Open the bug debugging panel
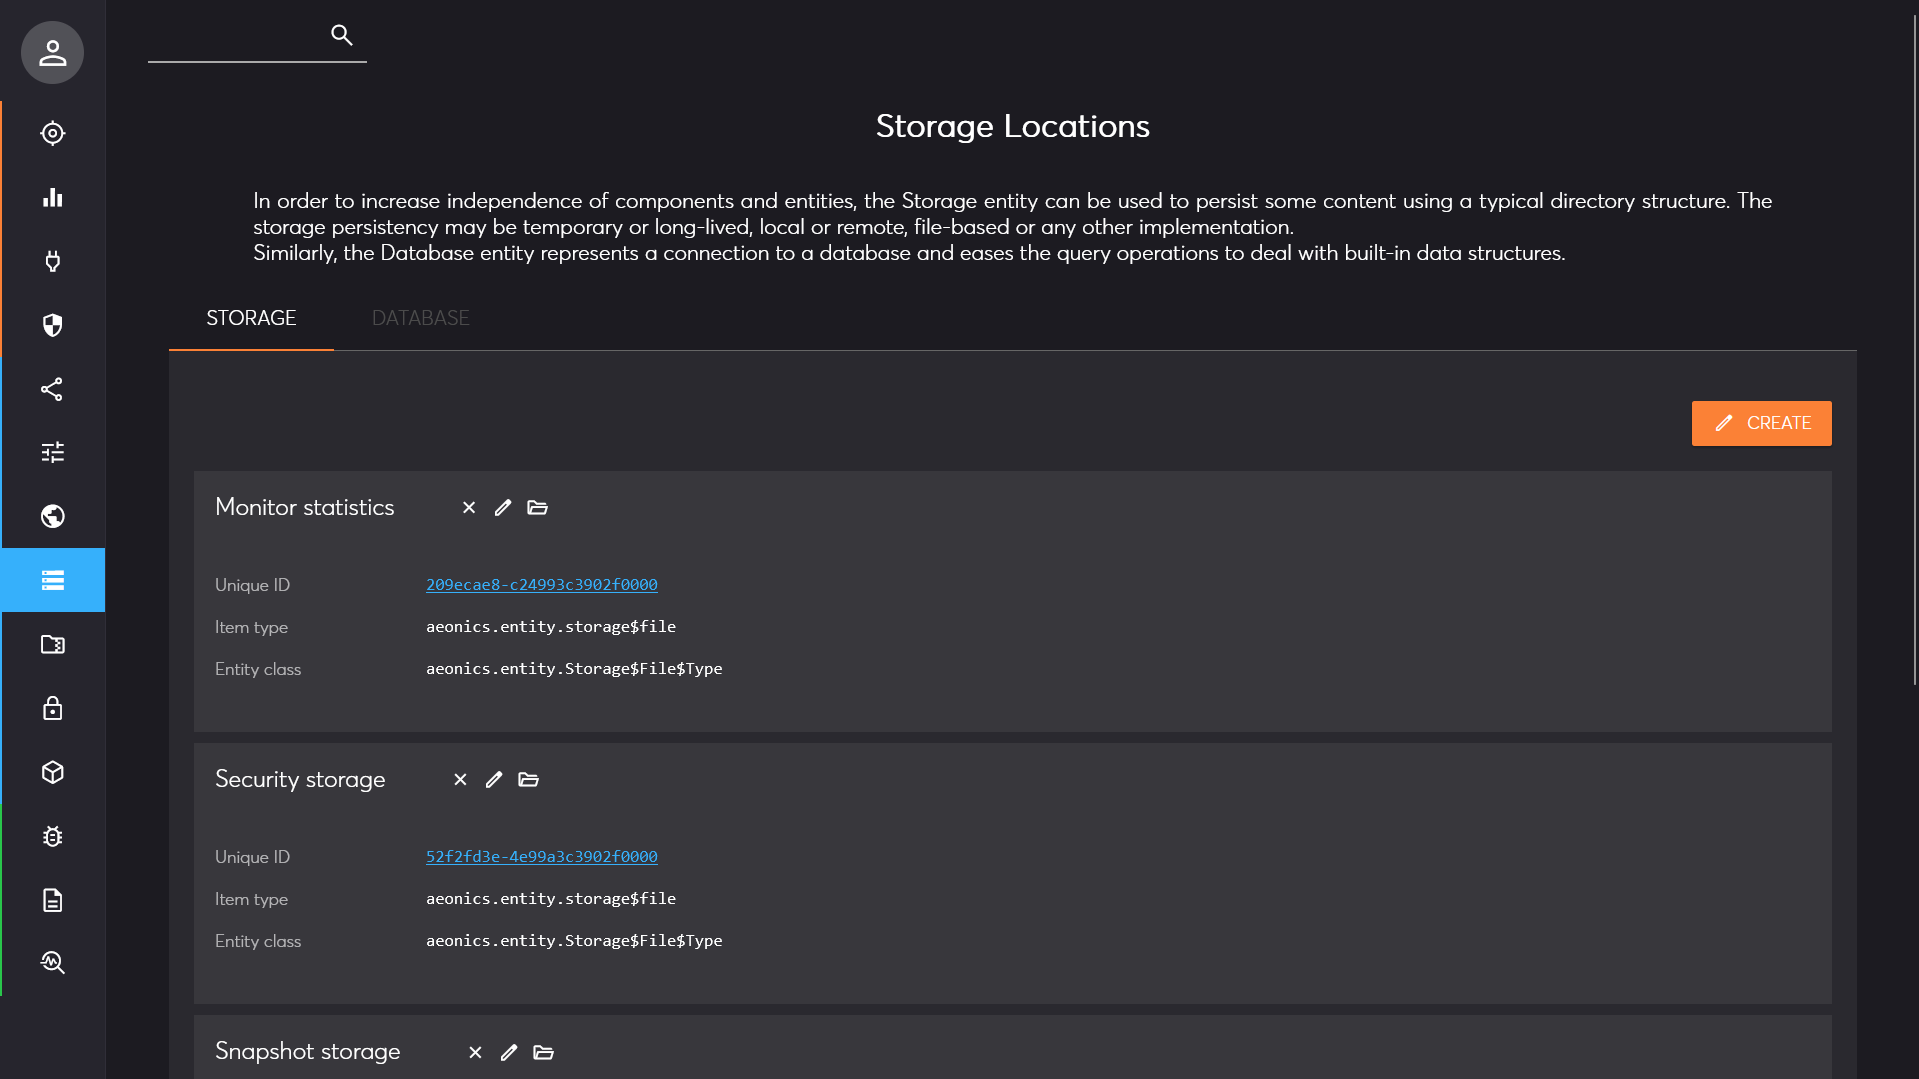The image size is (1919, 1079). 52,836
